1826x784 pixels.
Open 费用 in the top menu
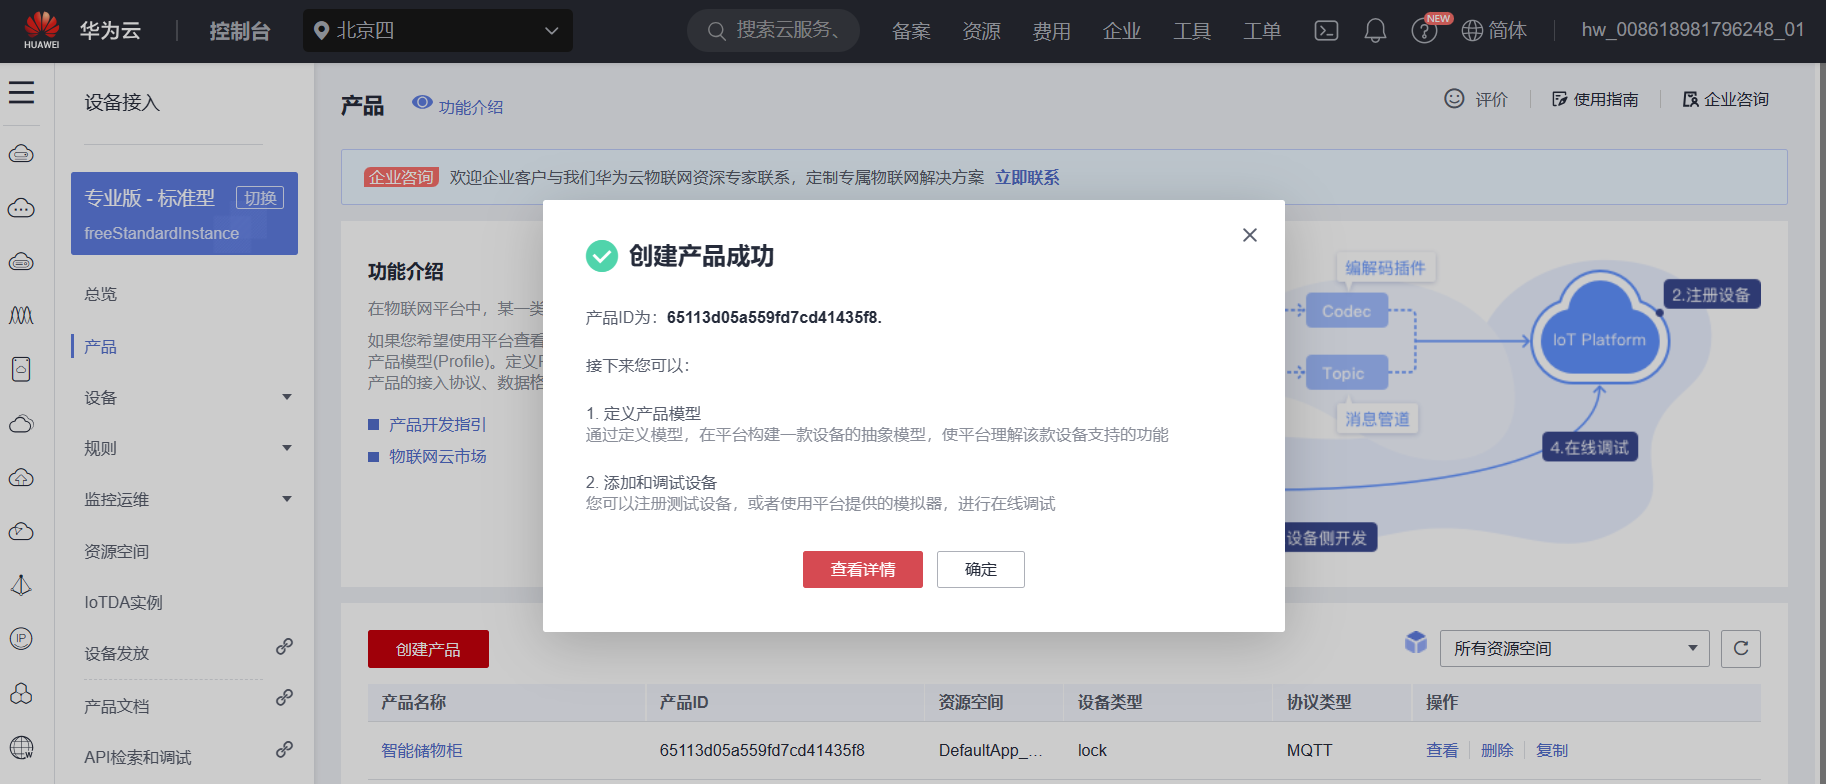1051,31
